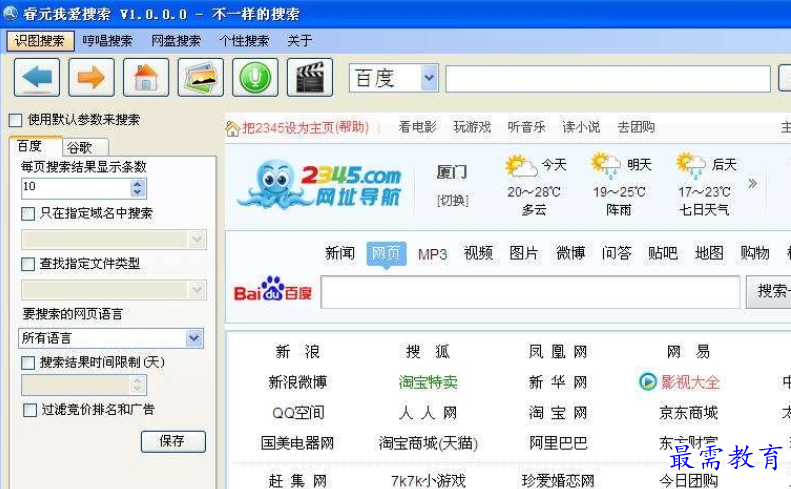791x489 pixels.
Task: Open the 识图搜索 menu
Action: tap(40, 41)
